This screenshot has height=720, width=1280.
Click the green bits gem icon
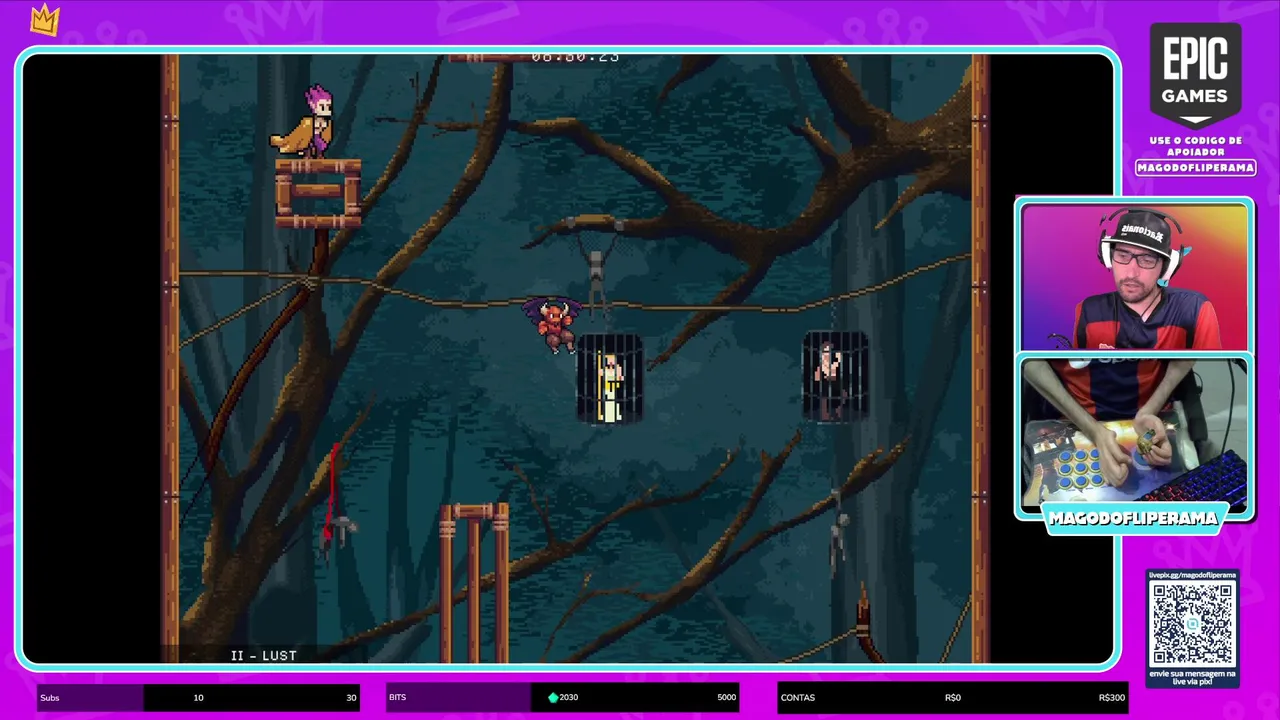click(553, 697)
